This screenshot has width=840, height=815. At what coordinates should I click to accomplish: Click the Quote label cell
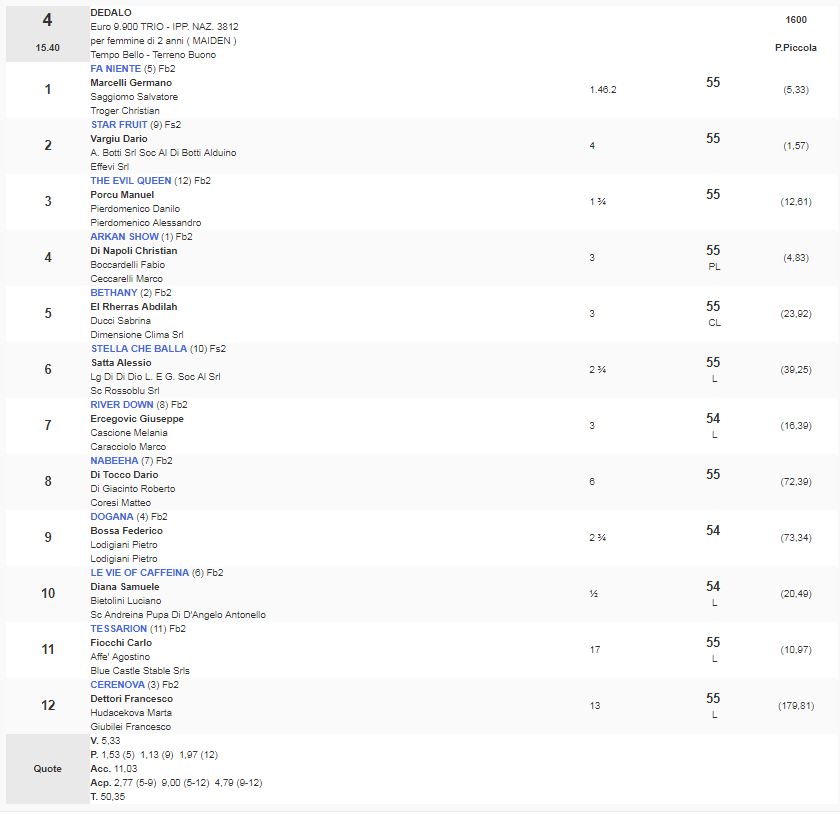pyautogui.click(x=47, y=769)
